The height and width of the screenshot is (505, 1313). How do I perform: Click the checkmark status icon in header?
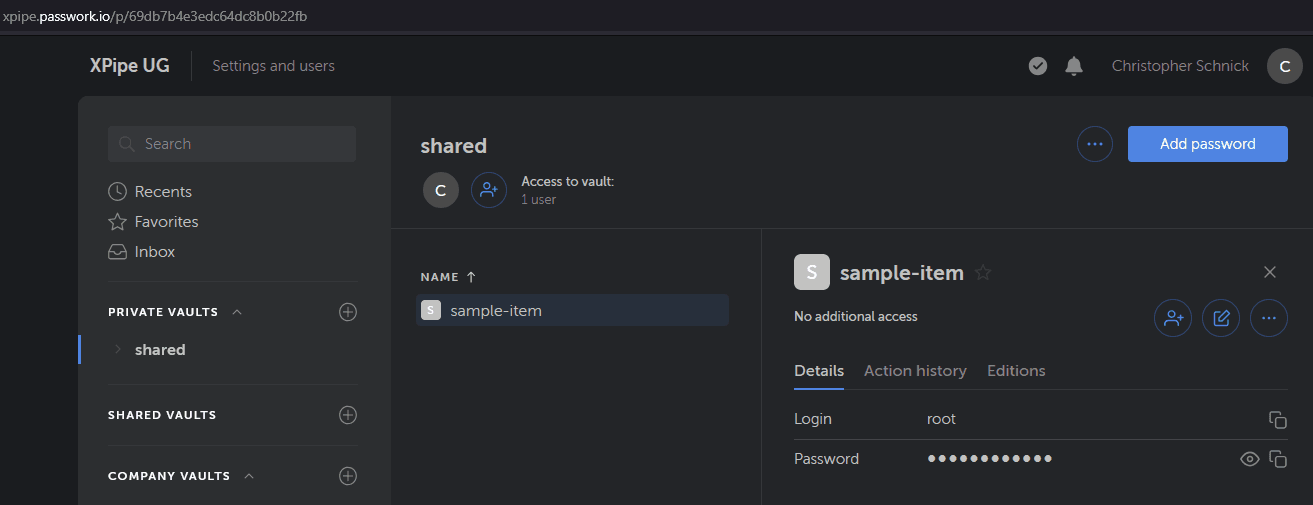pyautogui.click(x=1038, y=66)
